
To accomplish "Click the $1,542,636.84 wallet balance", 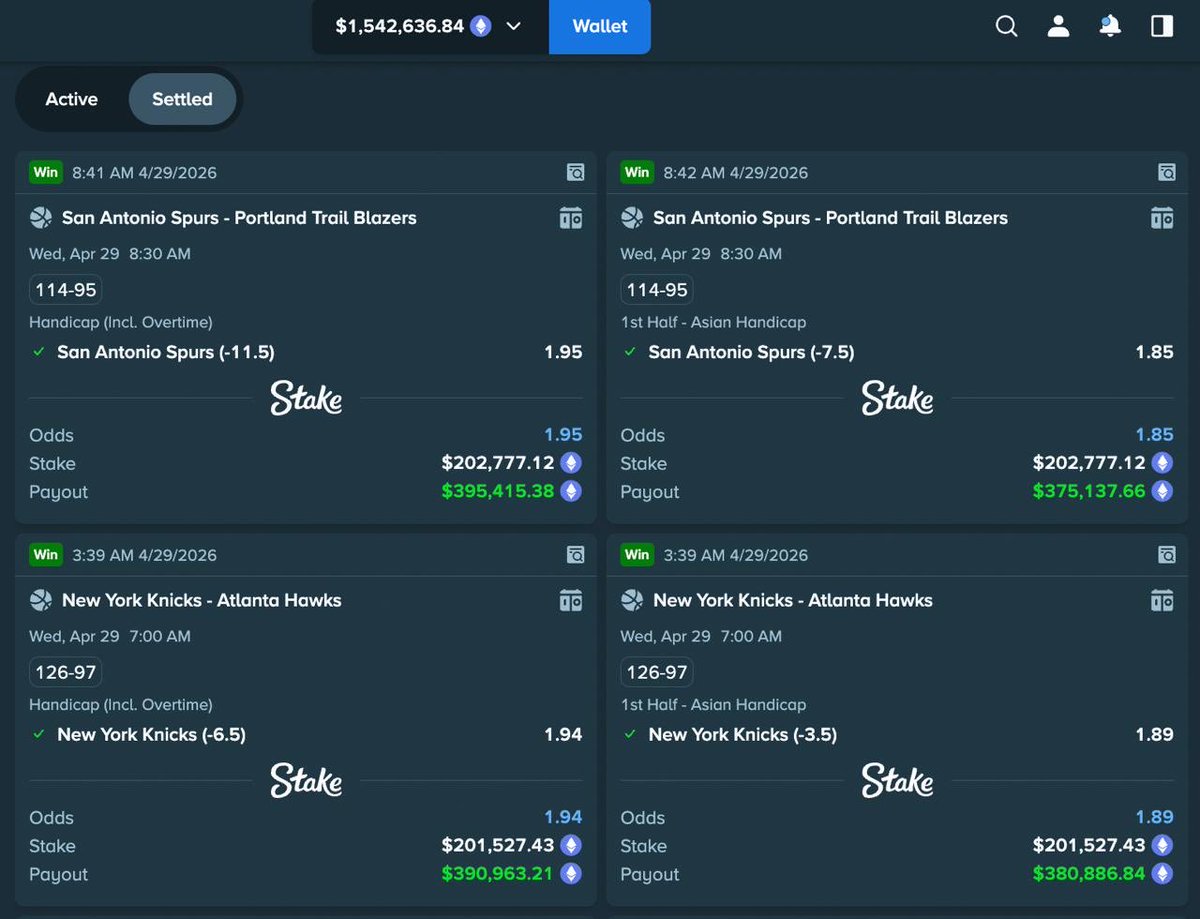I will (x=400, y=27).
